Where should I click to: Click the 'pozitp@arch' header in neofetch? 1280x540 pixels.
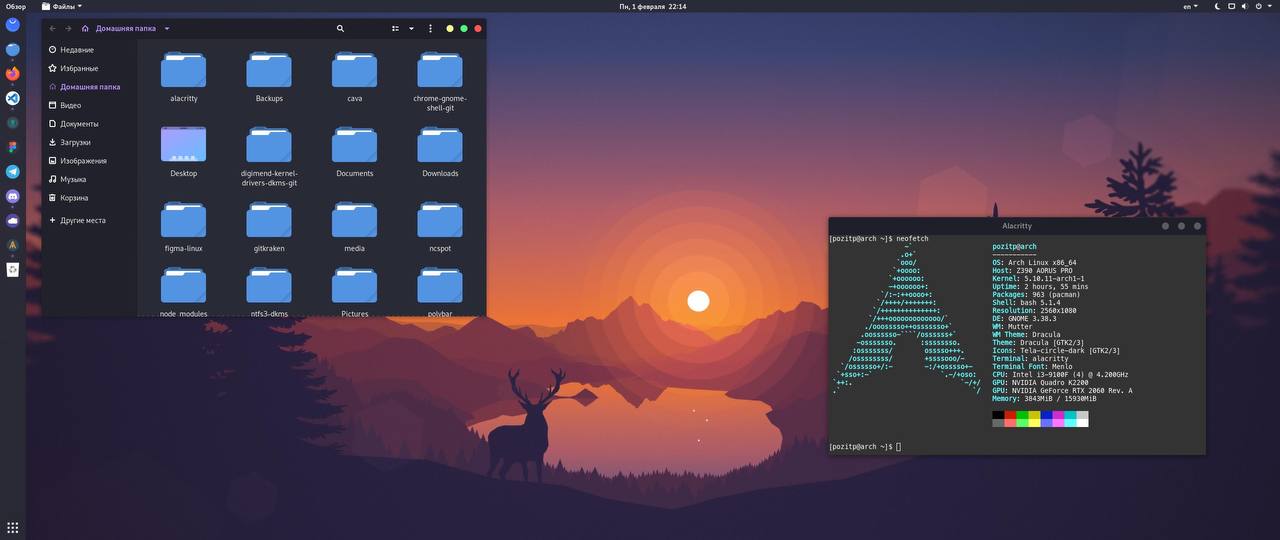click(x=1014, y=247)
